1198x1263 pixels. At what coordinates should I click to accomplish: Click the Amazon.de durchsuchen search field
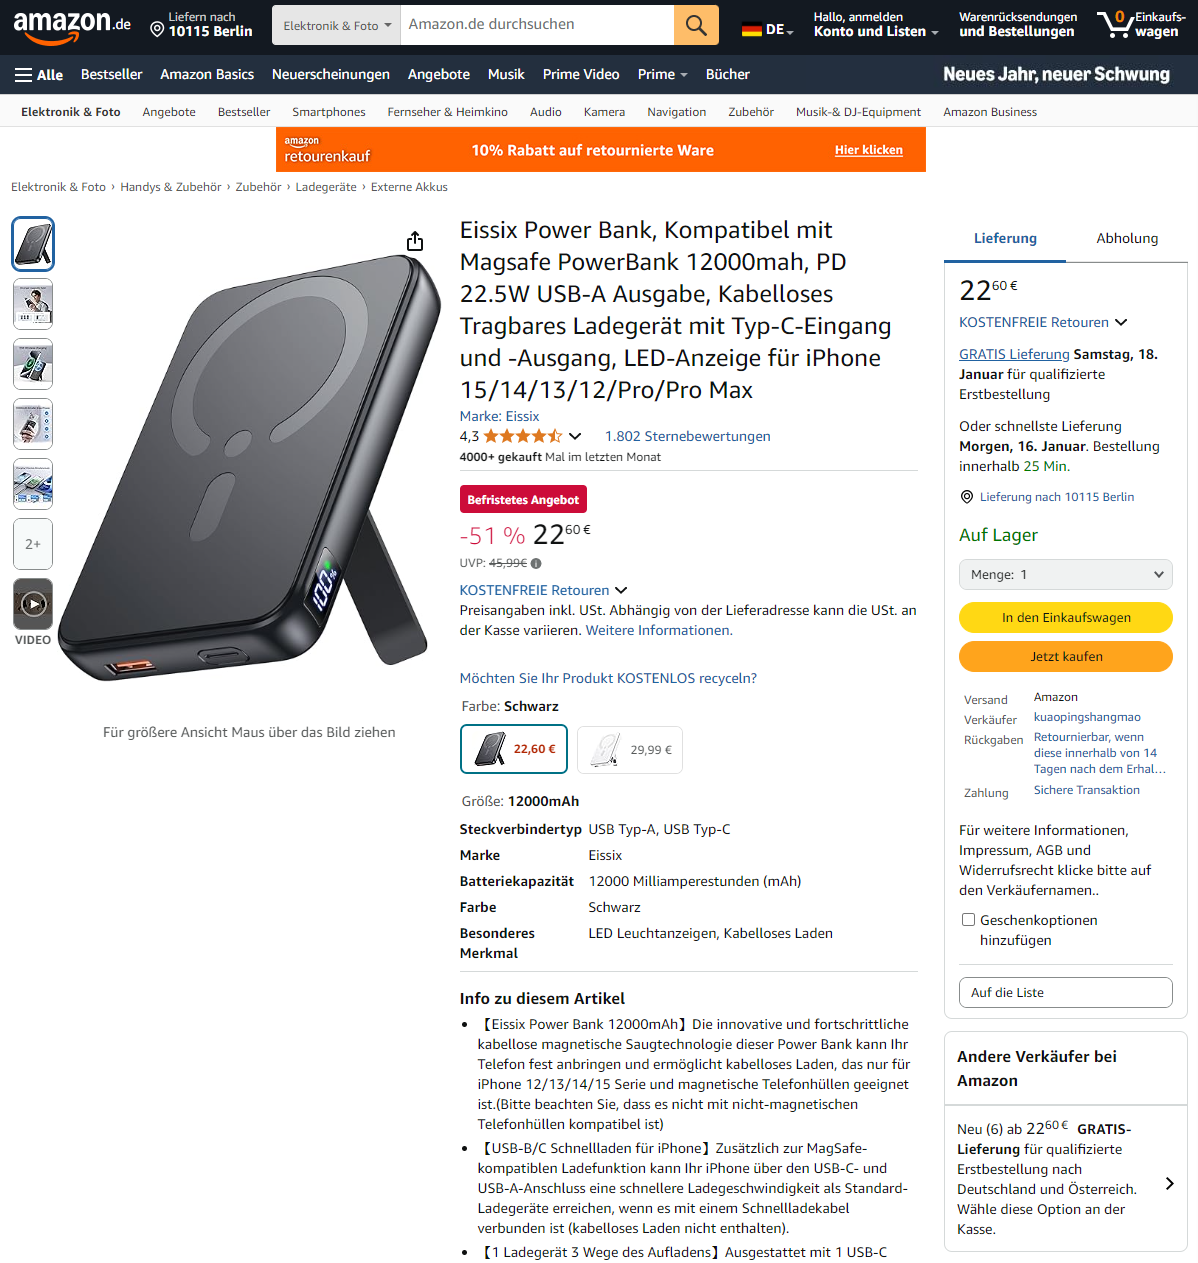click(537, 25)
